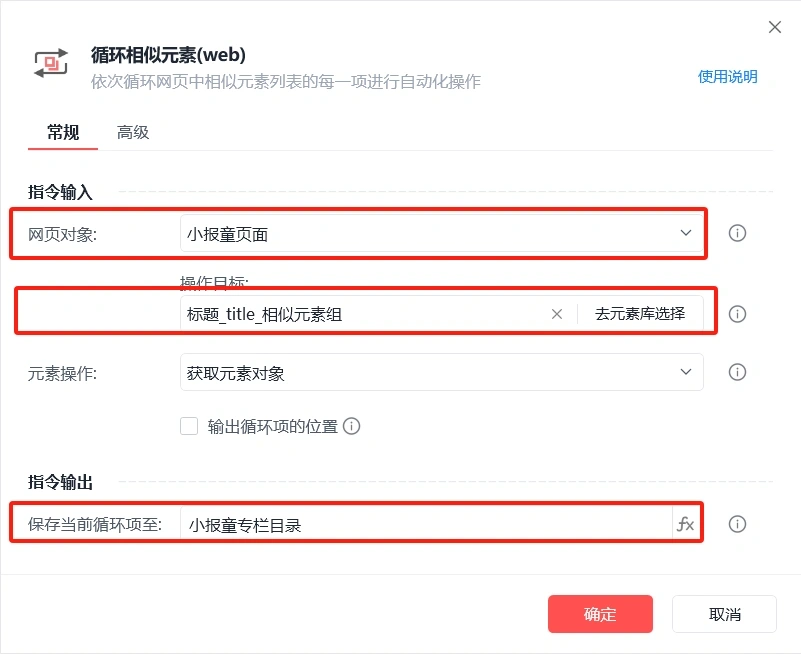Screen dimensions: 801x654
Task: Open the 使用说明 help link
Action: pos(727,77)
